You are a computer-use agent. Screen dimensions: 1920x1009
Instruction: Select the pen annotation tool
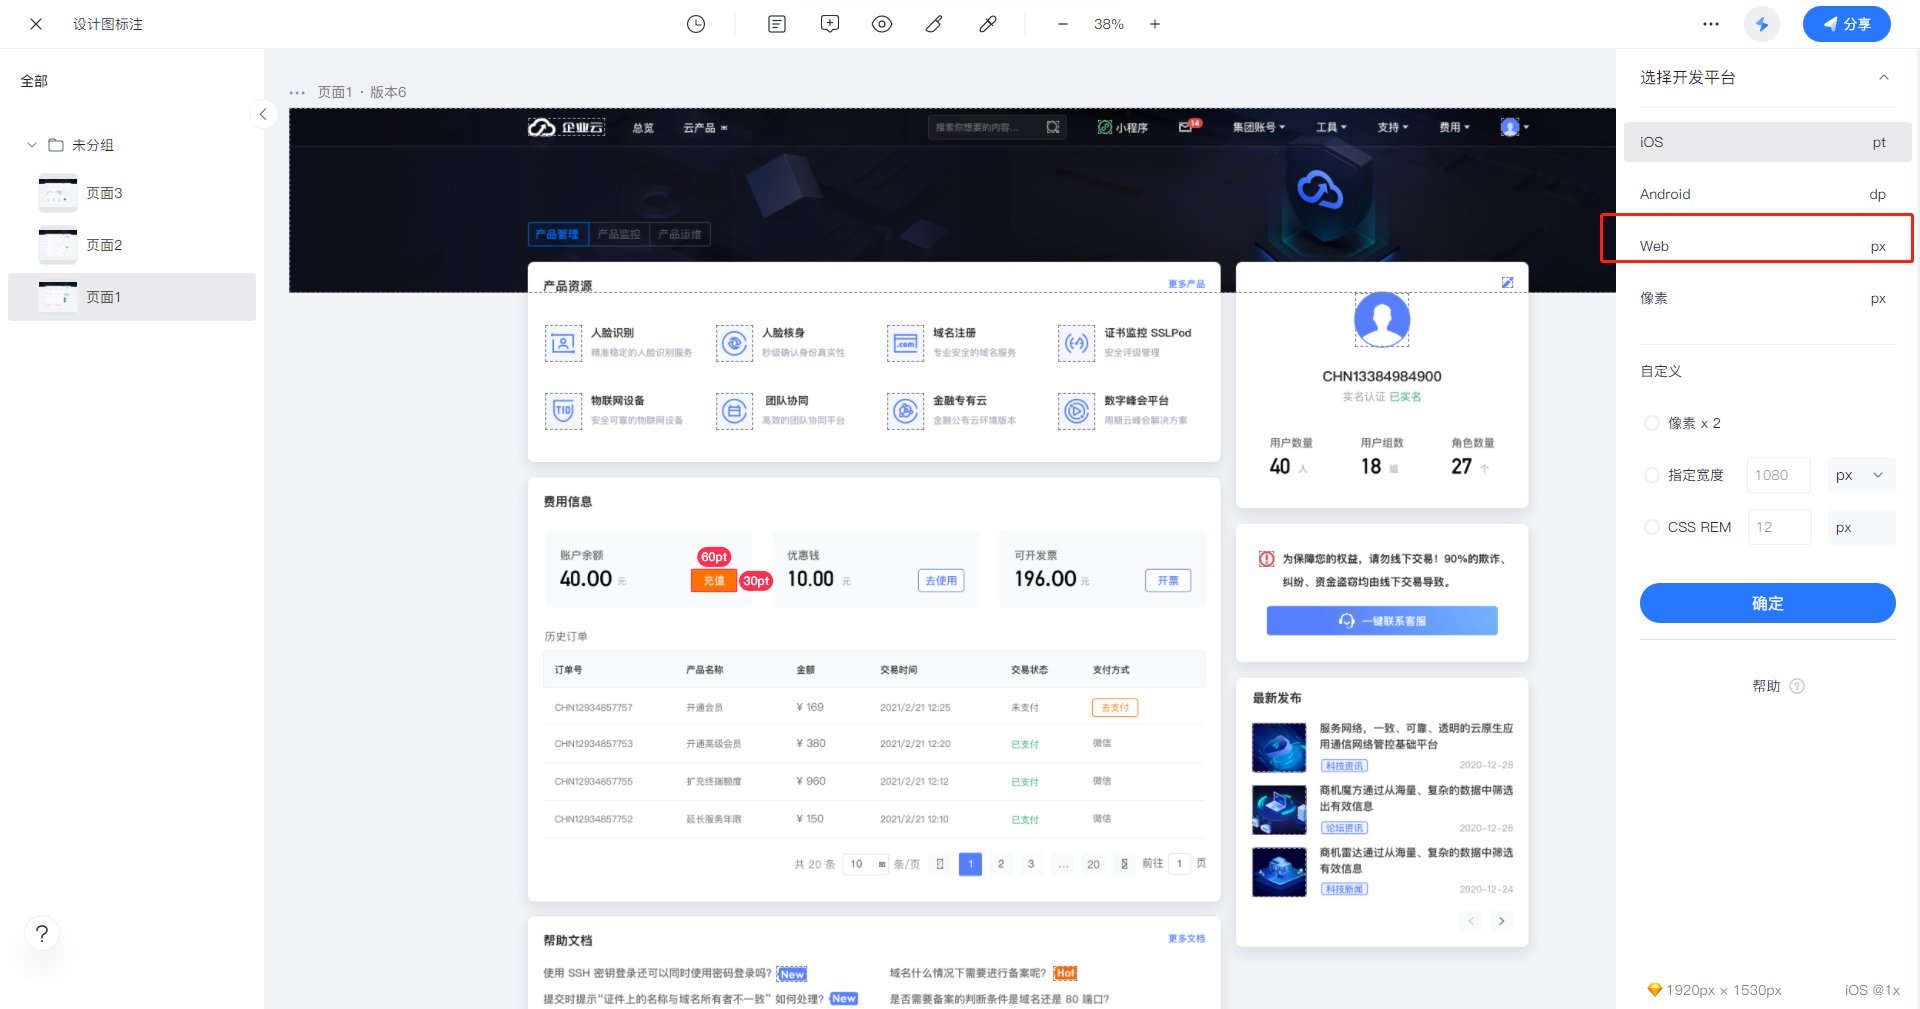(934, 24)
